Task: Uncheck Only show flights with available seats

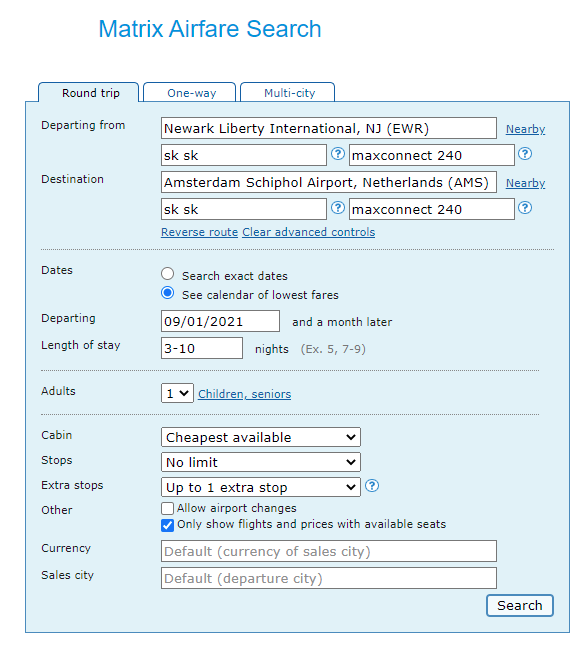Action: point(167,525)
